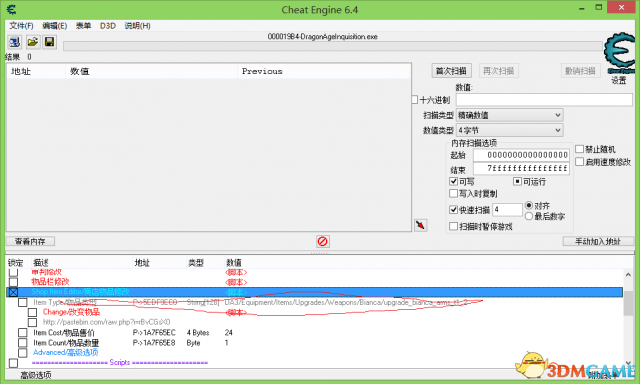640x384 pixels.
Task: Click the red no-entry delete icon
Action: click(322, 241)
